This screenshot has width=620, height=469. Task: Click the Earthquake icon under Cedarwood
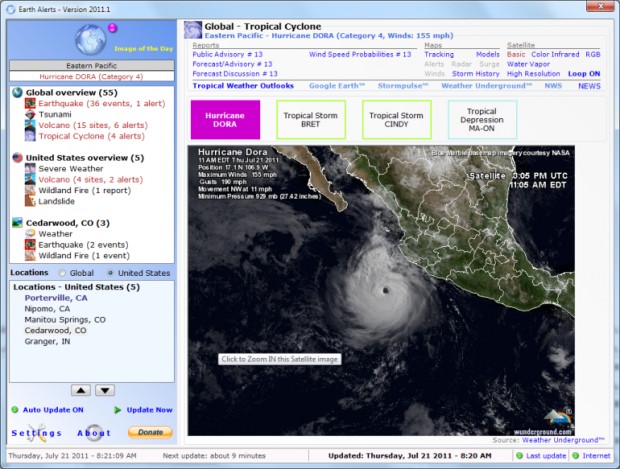30,244
